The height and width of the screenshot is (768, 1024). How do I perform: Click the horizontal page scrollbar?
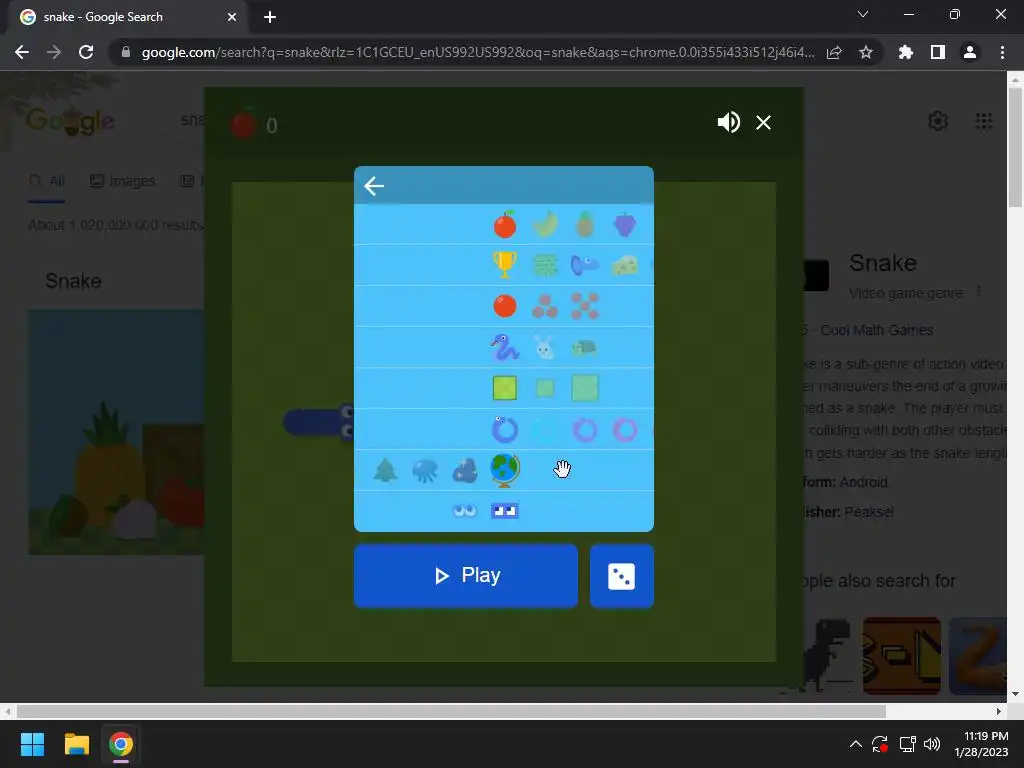pos(451,711)
